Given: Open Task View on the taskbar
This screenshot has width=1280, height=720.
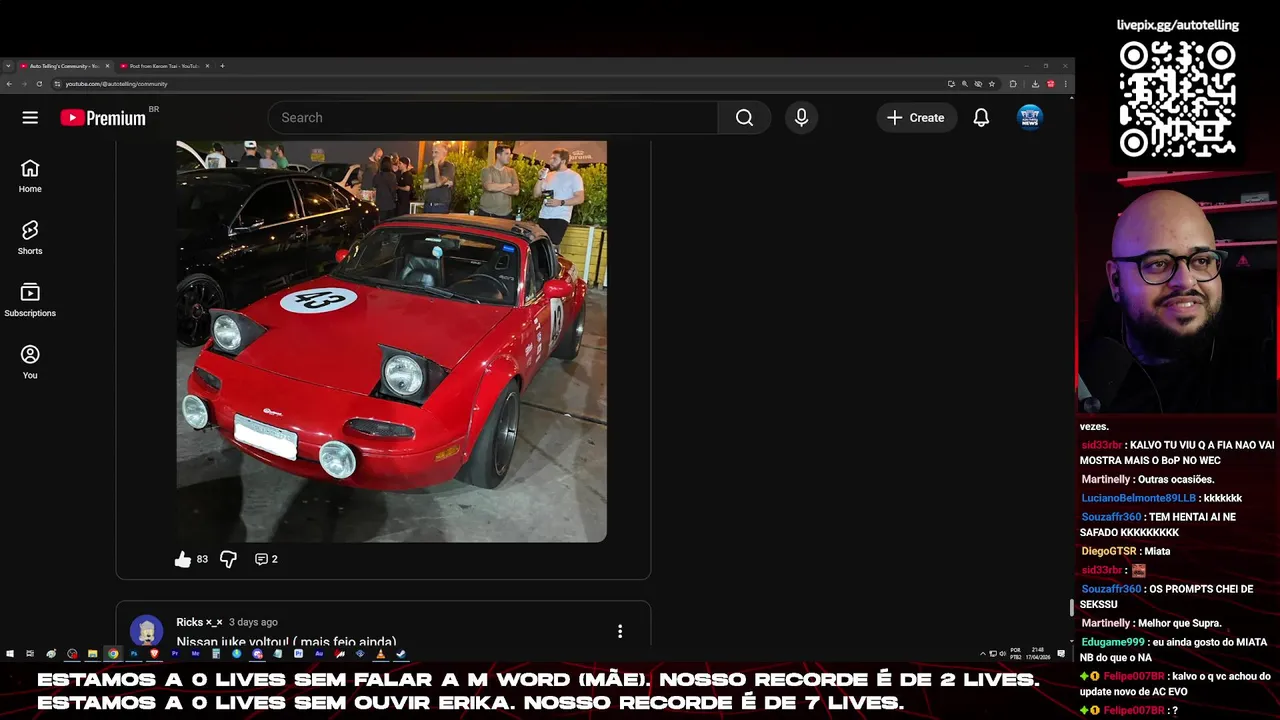Looking at the screenshot, I should tap(31, 654).
